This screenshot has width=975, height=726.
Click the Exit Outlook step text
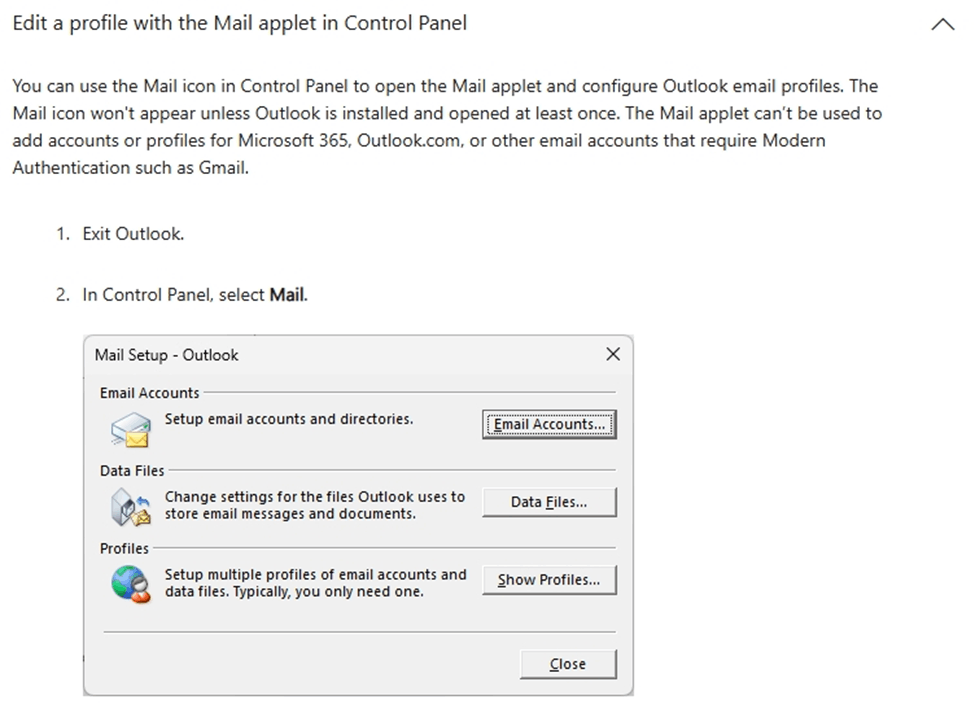[x=133, y=233]
